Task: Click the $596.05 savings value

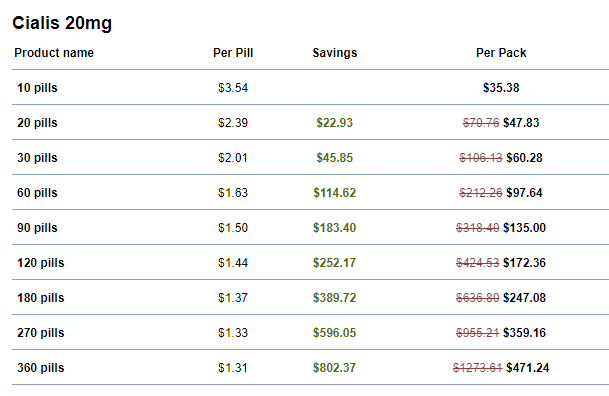Action: coord(335,333)
